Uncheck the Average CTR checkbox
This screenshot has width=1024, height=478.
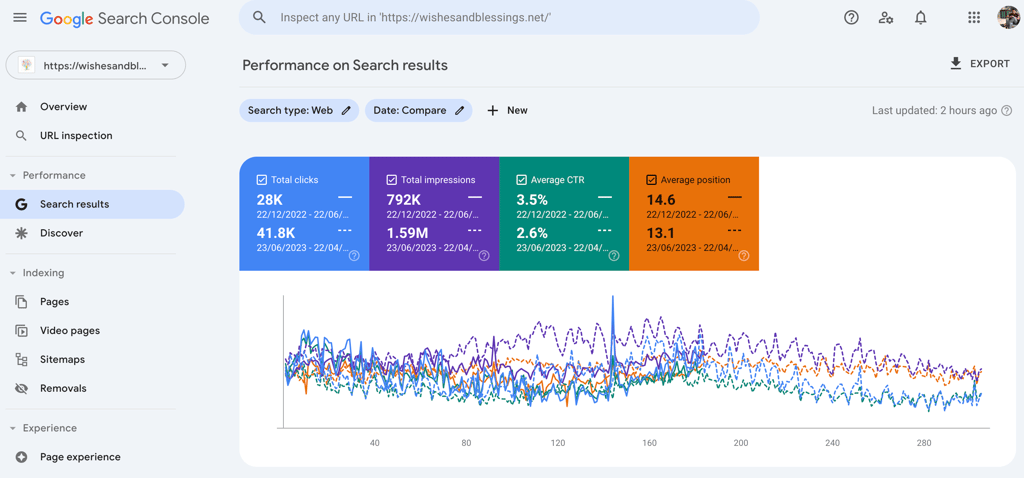522,180
